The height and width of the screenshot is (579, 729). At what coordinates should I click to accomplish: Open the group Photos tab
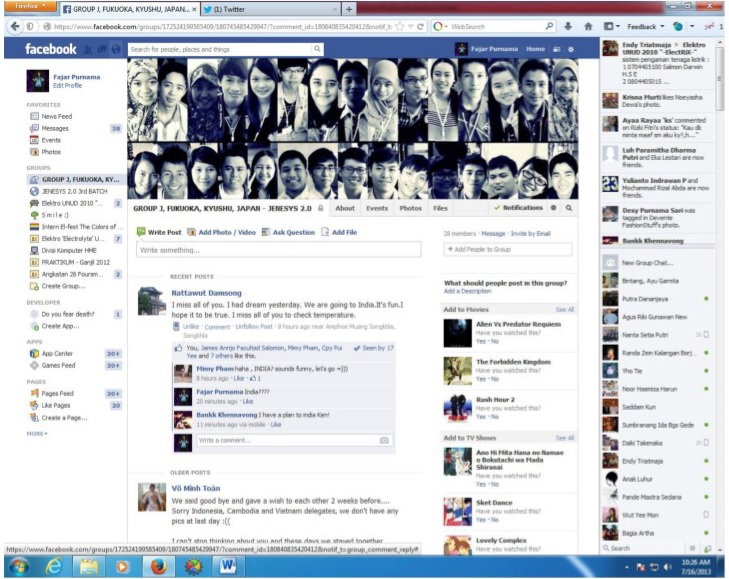[x=411, y=208]
